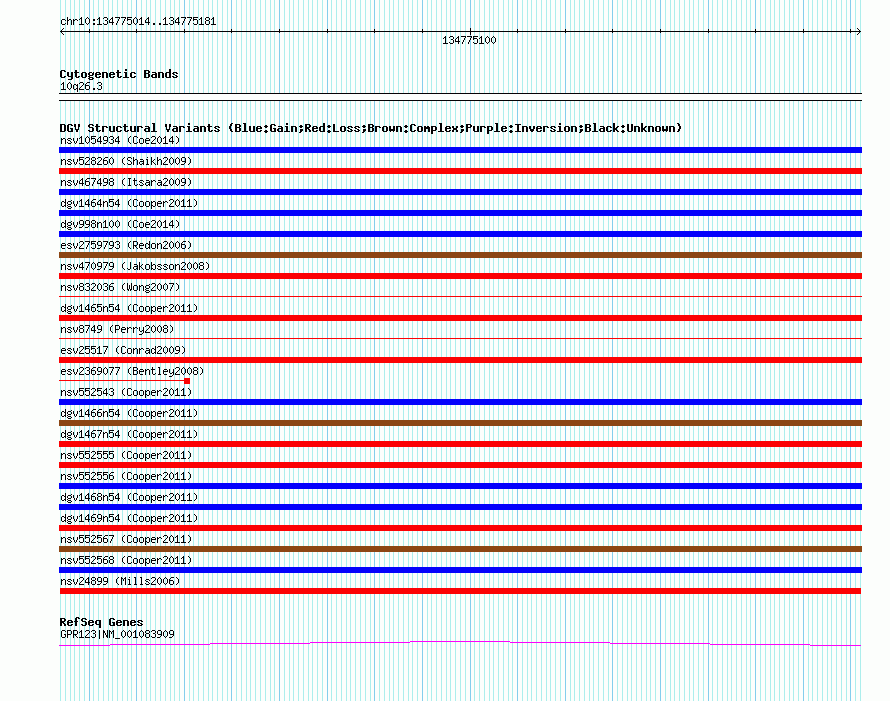Open variant esv2369077 (Bentley2008) label
The height and width of the screenshot is (701, 890).
point(132,371)
